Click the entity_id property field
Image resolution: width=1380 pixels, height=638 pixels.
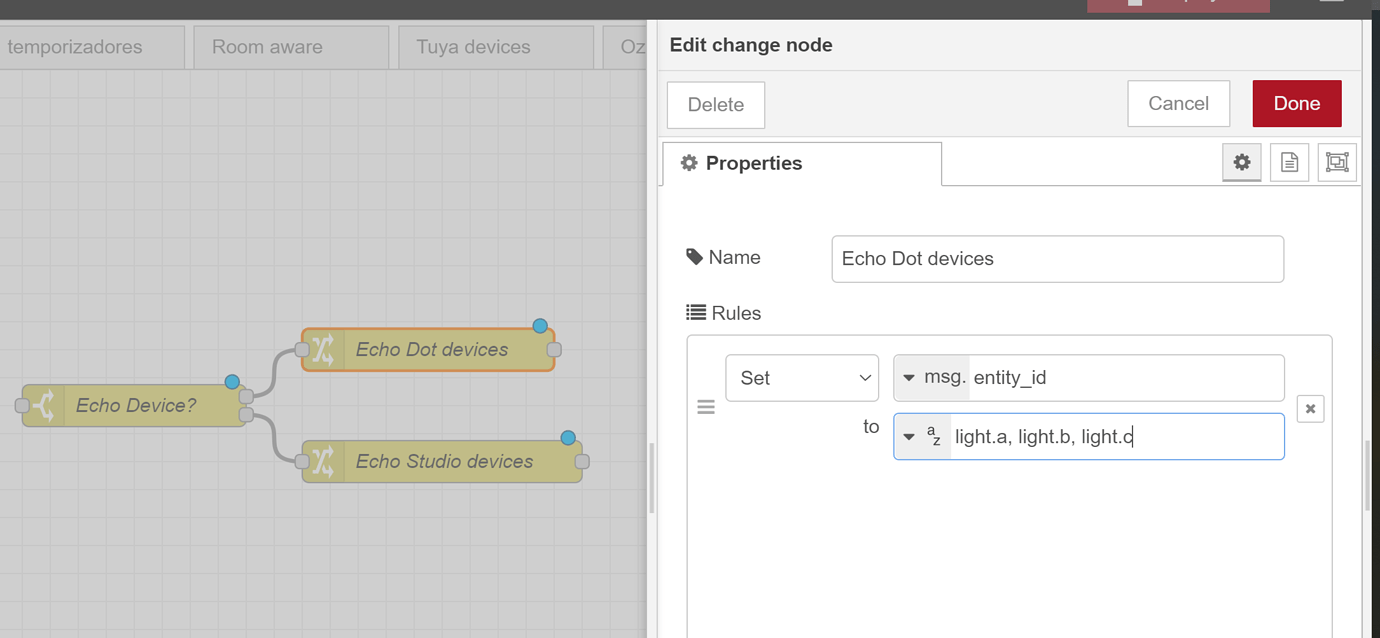tap(1125, 378)
